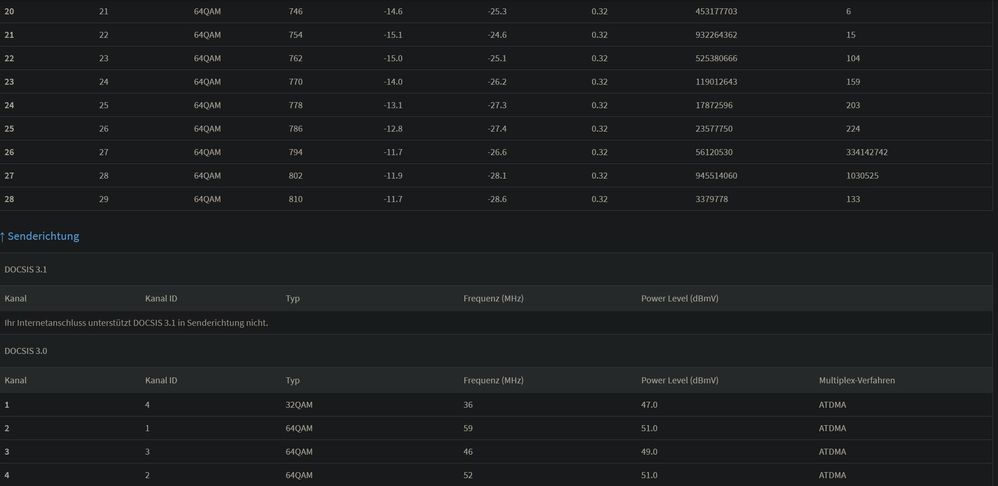
Task: Click the Kanal ID header under DOCSIS 3.1
Action: (x=161, y=298)
